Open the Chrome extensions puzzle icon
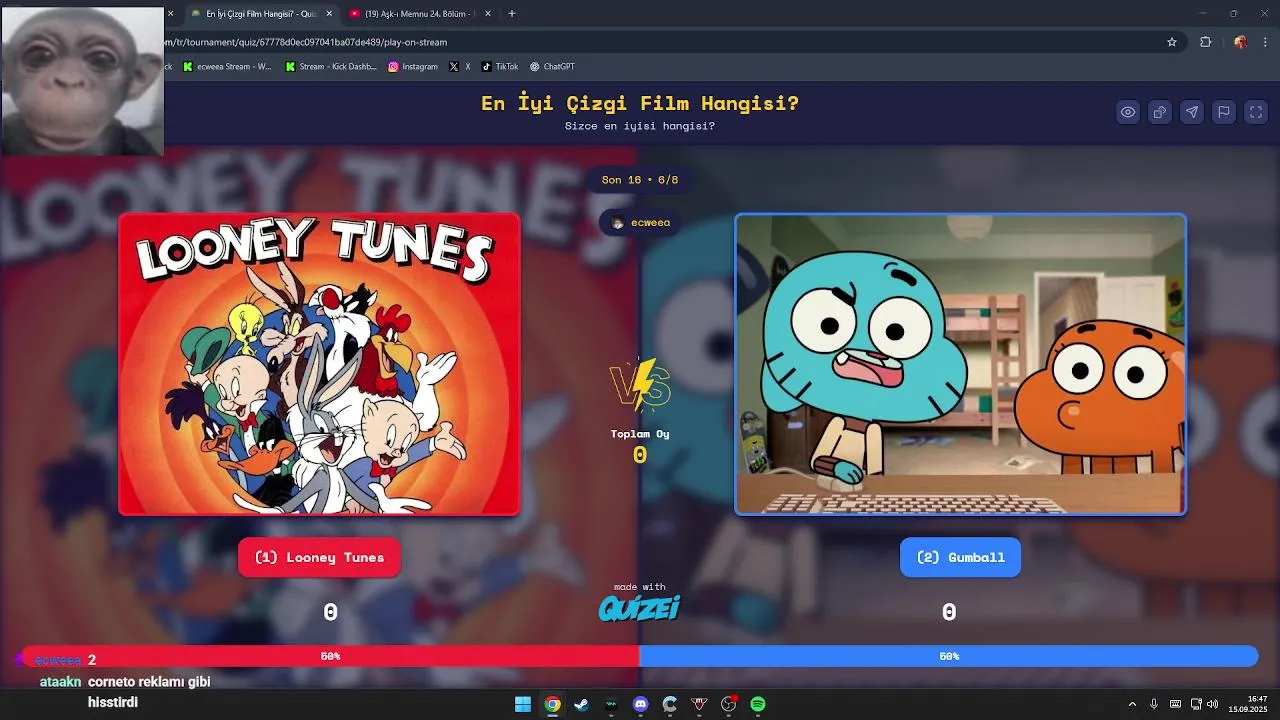Viewport: 1280px width, 720px height. coord(1205,42)
